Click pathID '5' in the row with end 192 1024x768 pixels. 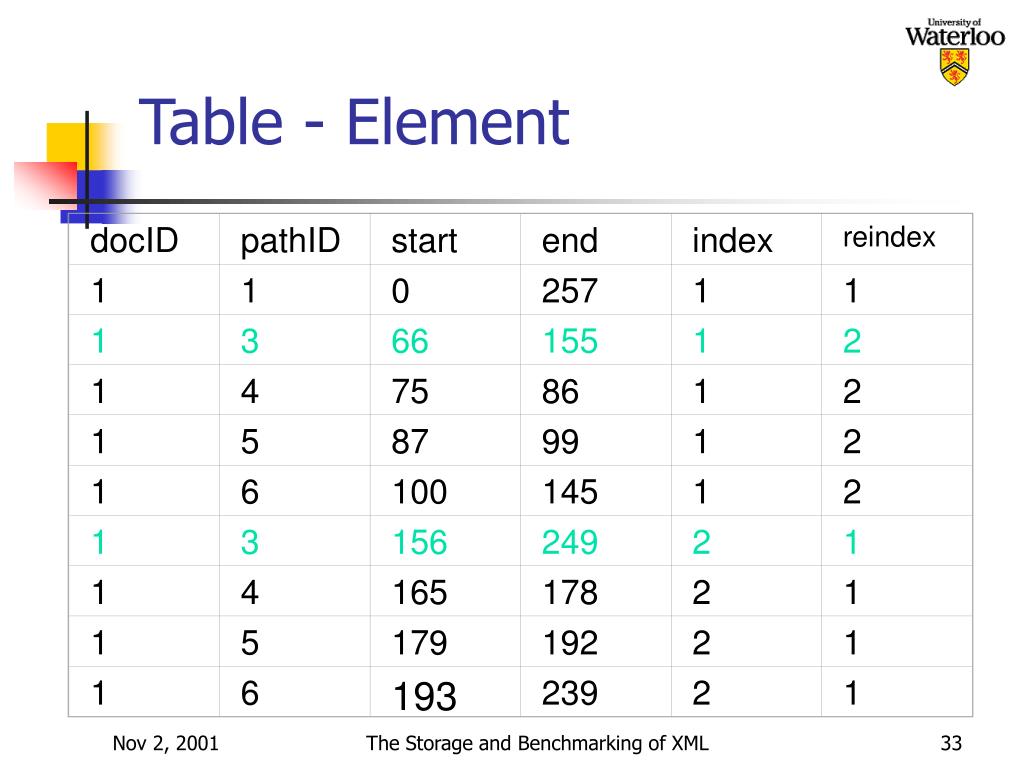(x=249, y=643)
